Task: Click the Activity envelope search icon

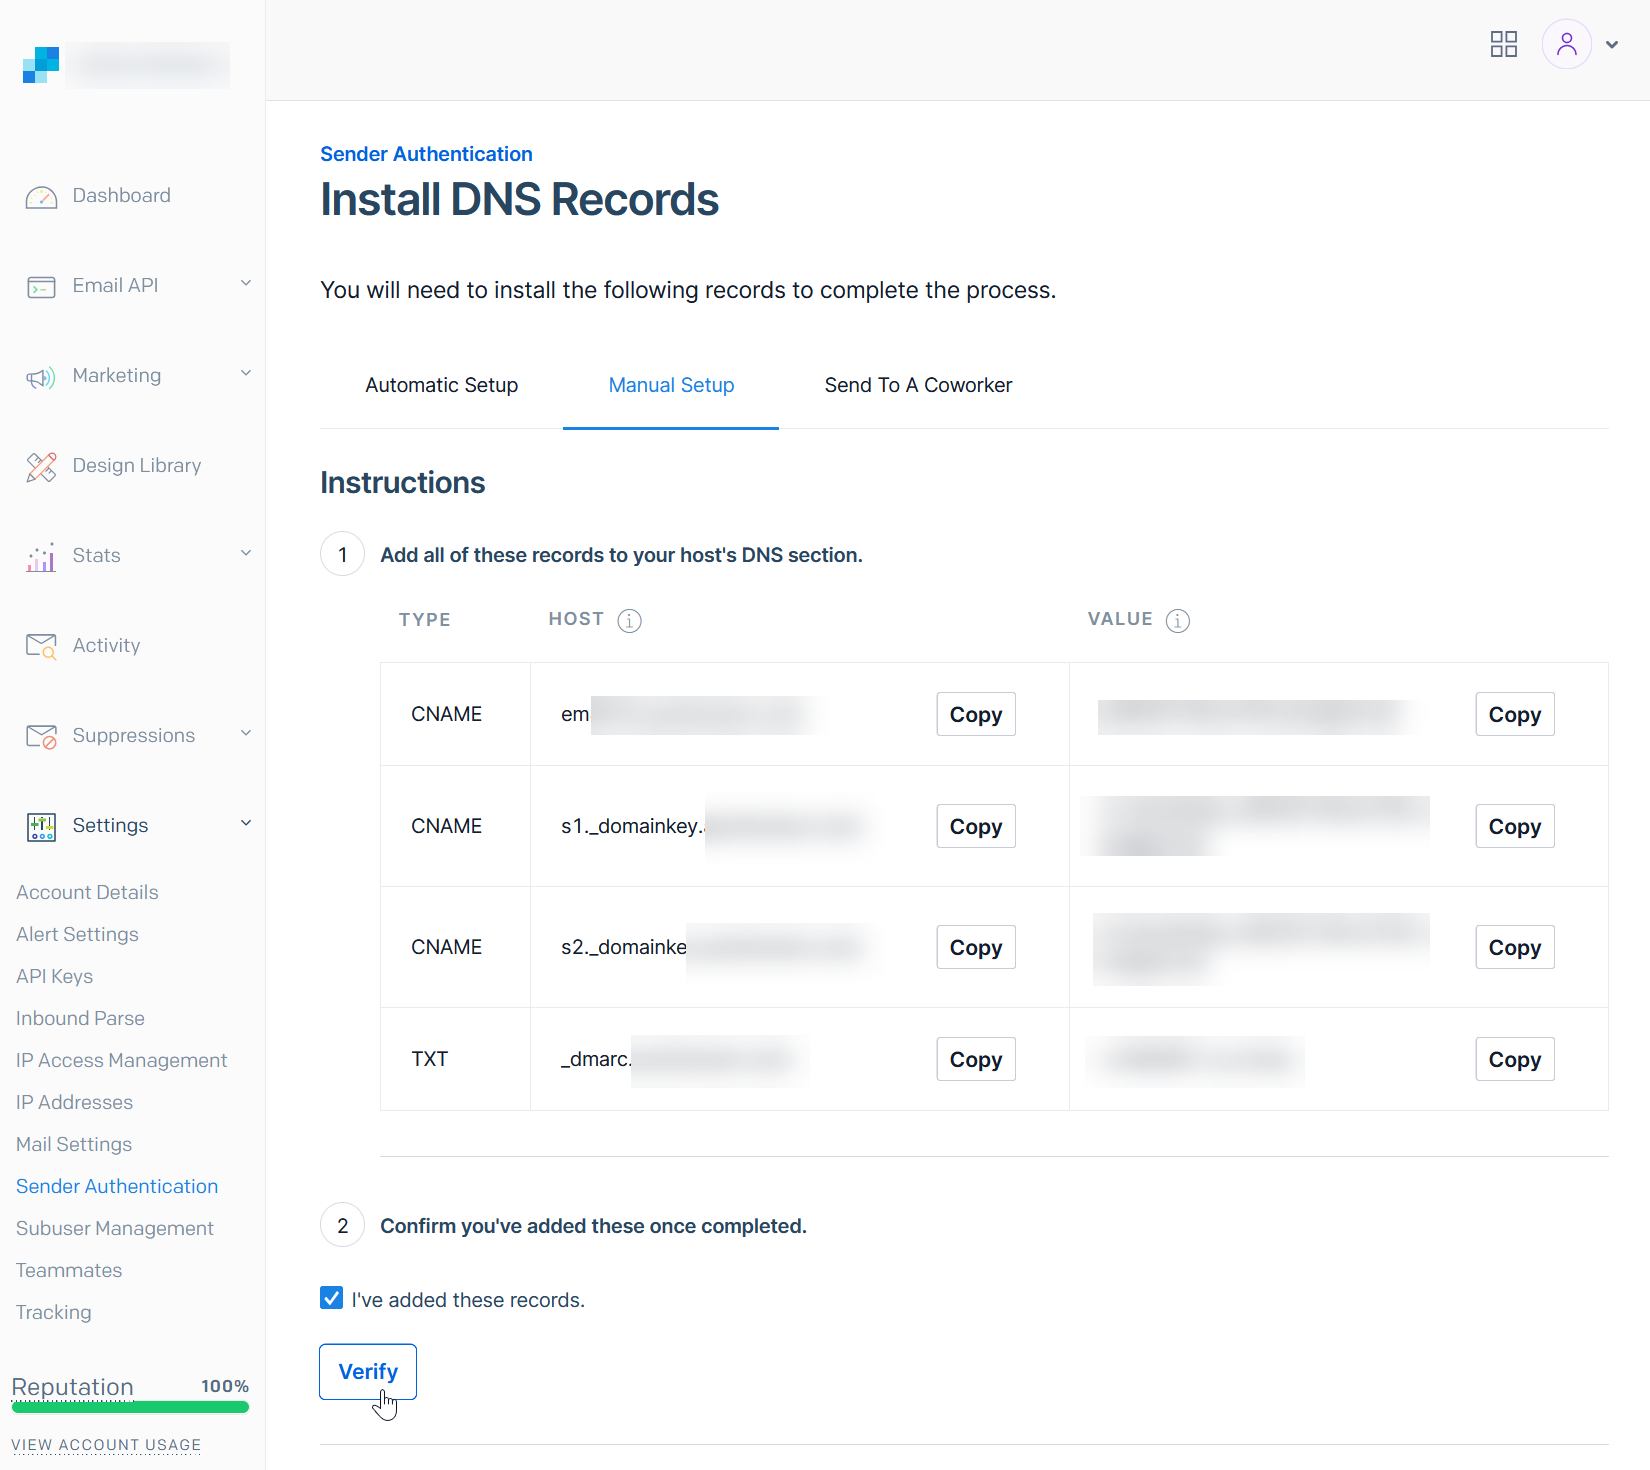Action: click(x=41, y=647)
